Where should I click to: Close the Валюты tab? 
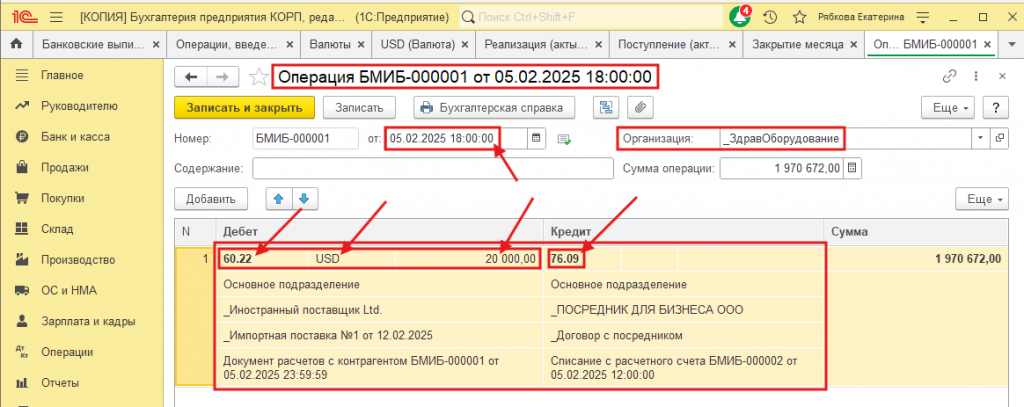click(x=360, y=44)
